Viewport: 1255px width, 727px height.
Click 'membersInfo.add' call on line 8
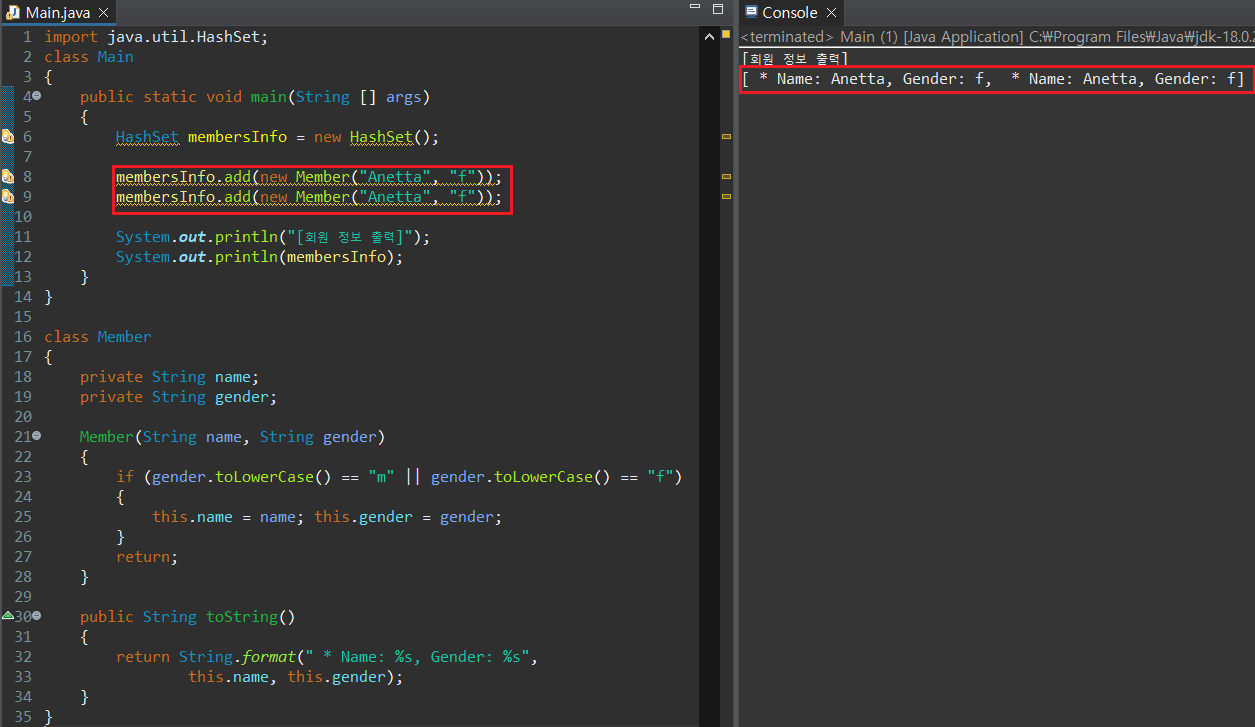[x=183, y=177]
